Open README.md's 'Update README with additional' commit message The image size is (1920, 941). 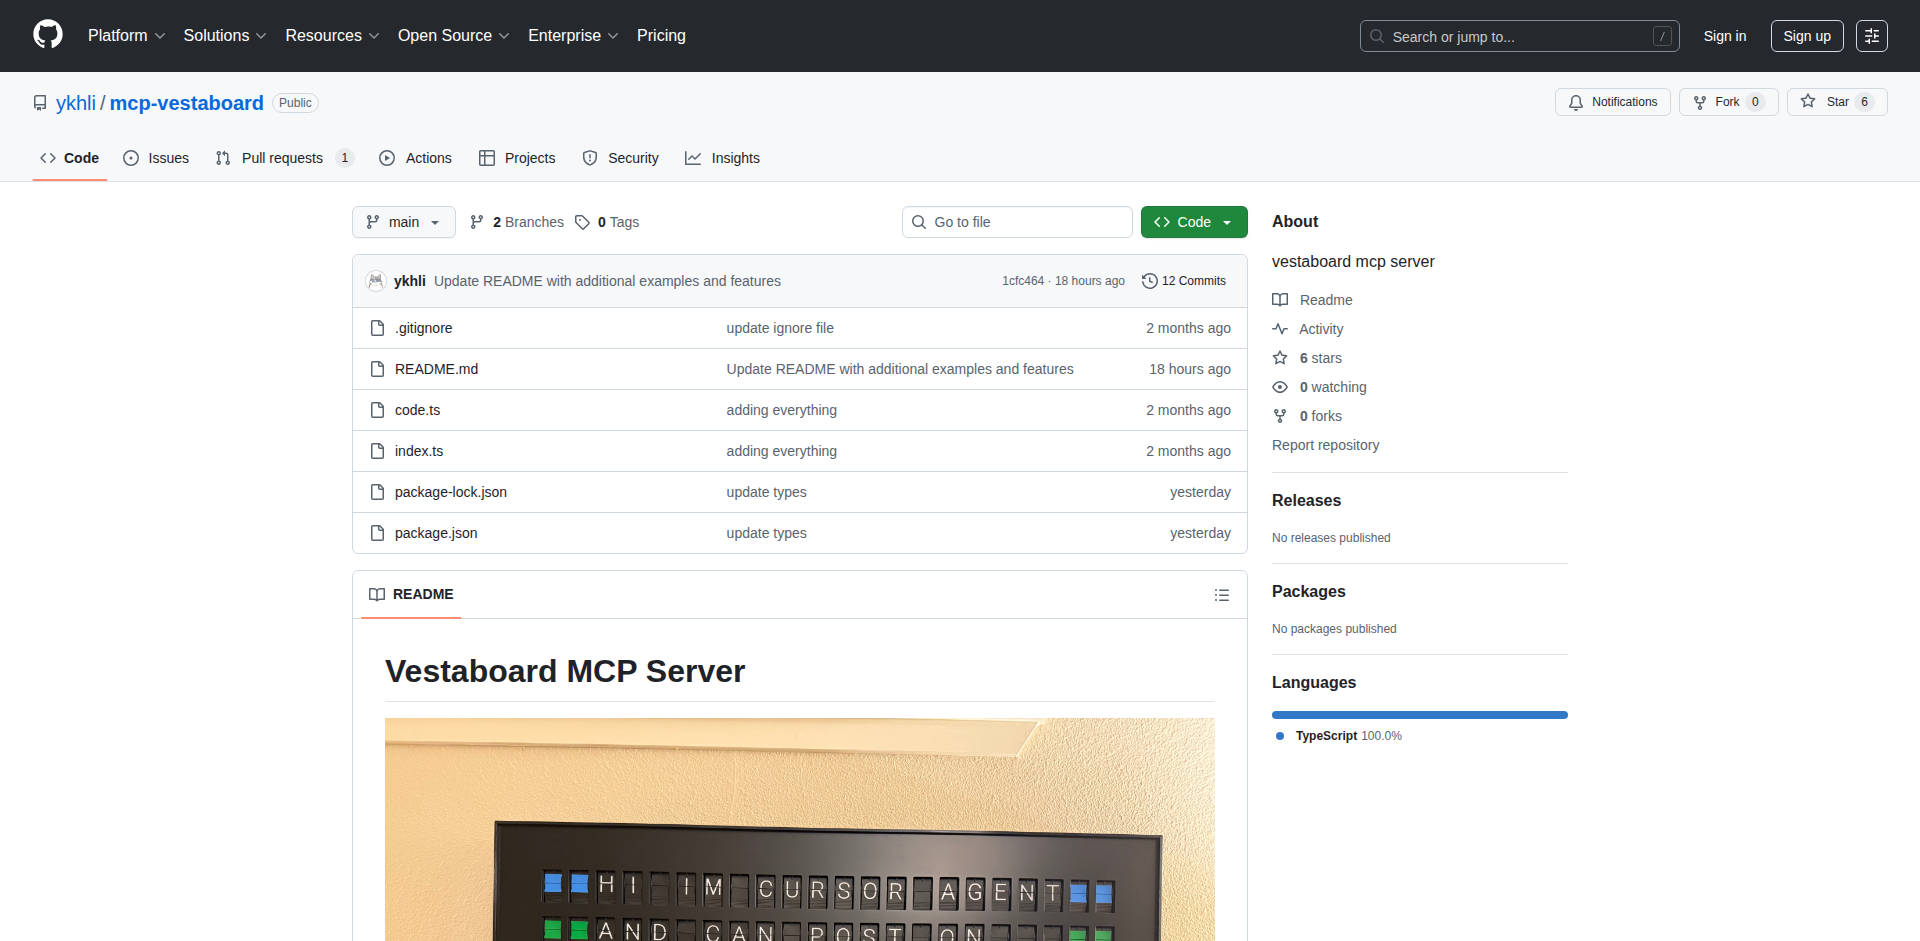point(900,369)
